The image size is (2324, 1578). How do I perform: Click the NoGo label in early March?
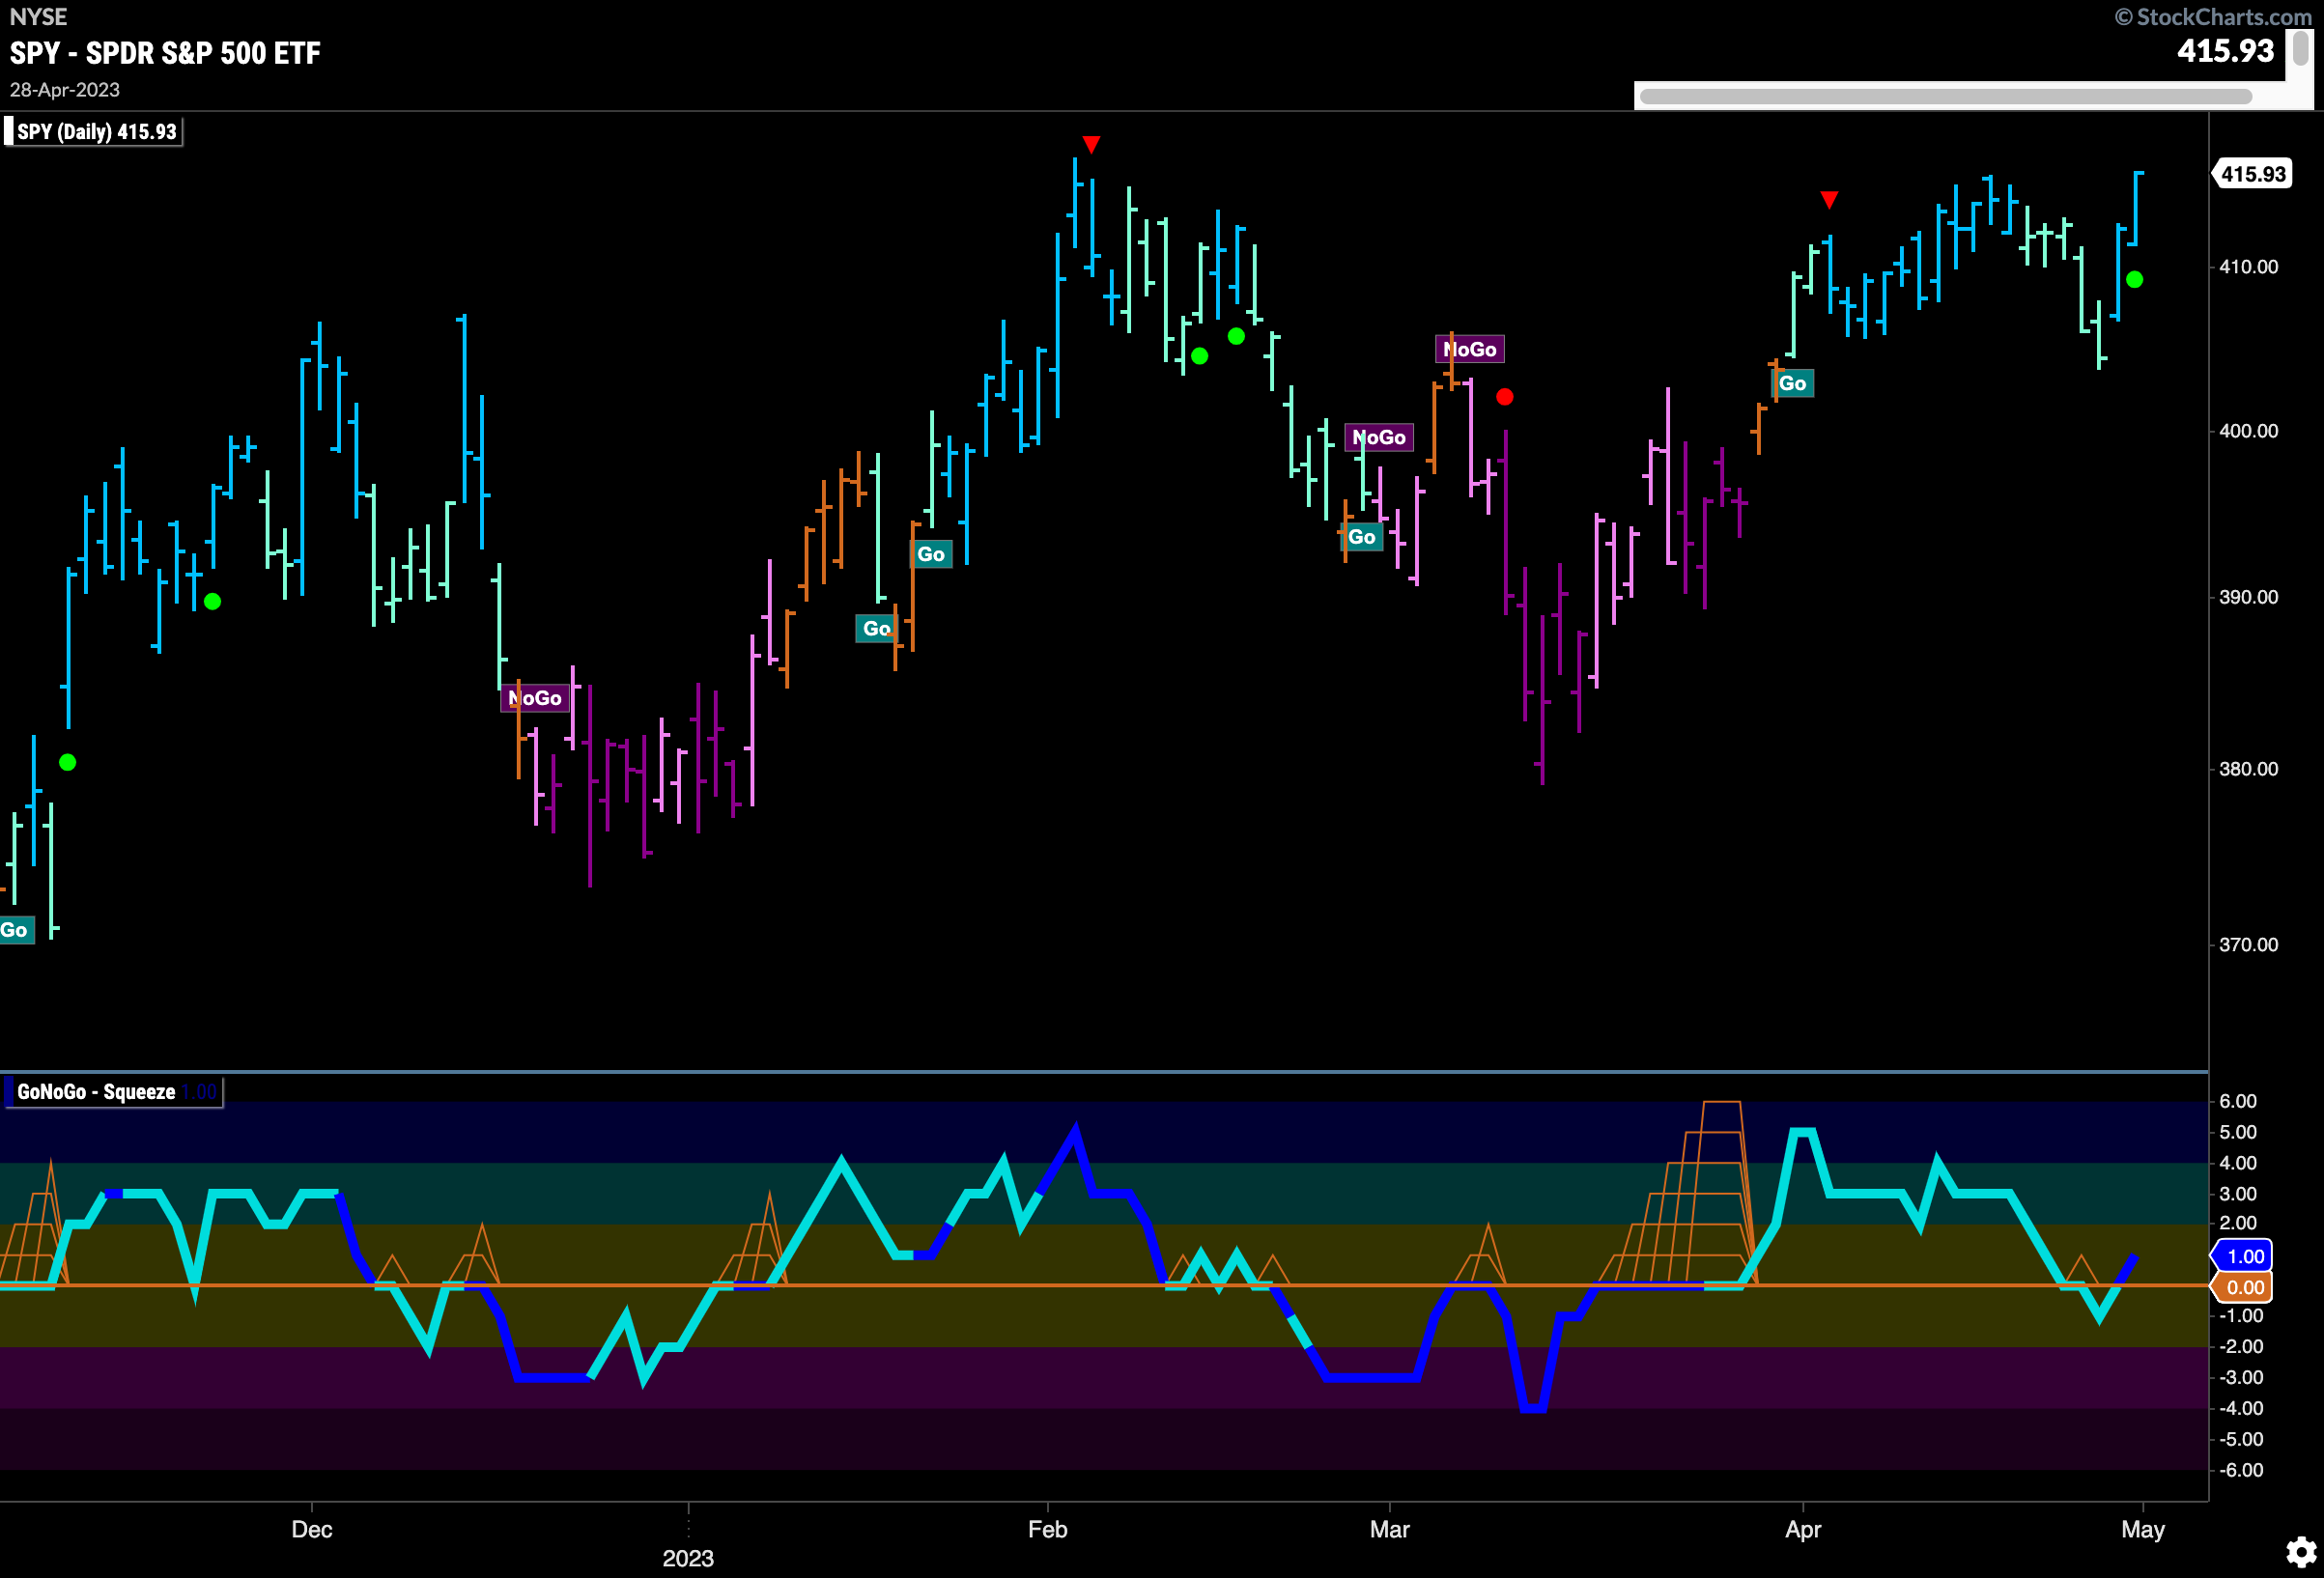click(1470, 349)
